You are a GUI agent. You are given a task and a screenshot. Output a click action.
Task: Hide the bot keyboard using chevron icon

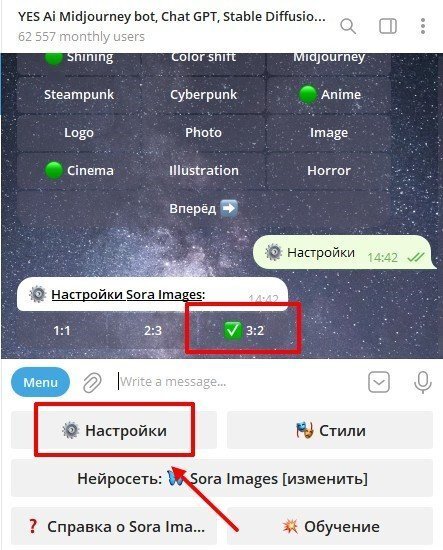379,382
